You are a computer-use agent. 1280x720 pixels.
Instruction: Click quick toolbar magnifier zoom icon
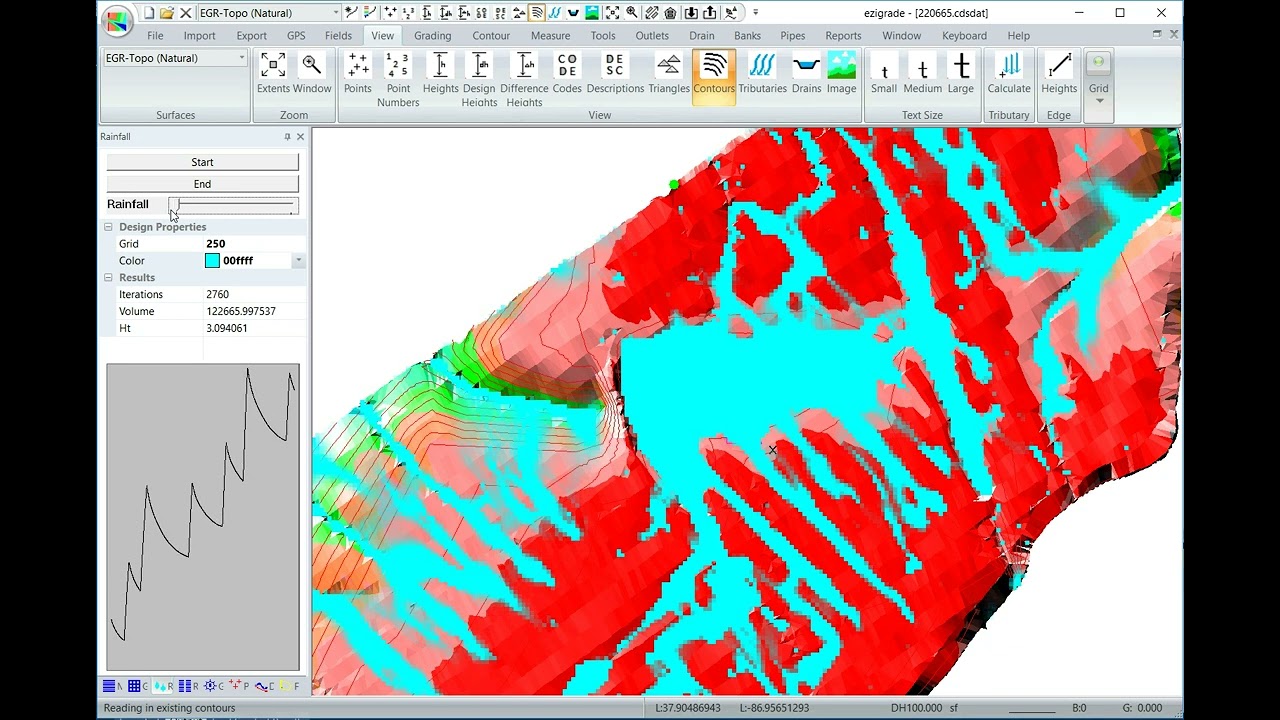pos(632,13)
